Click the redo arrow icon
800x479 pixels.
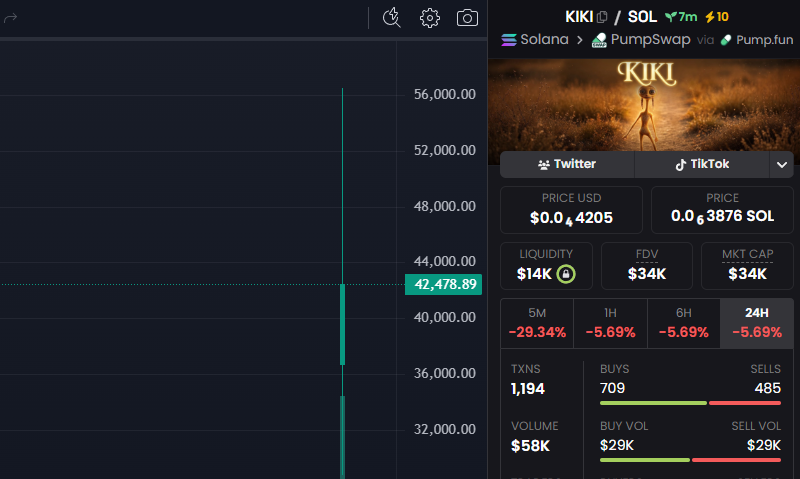(11, 18)
